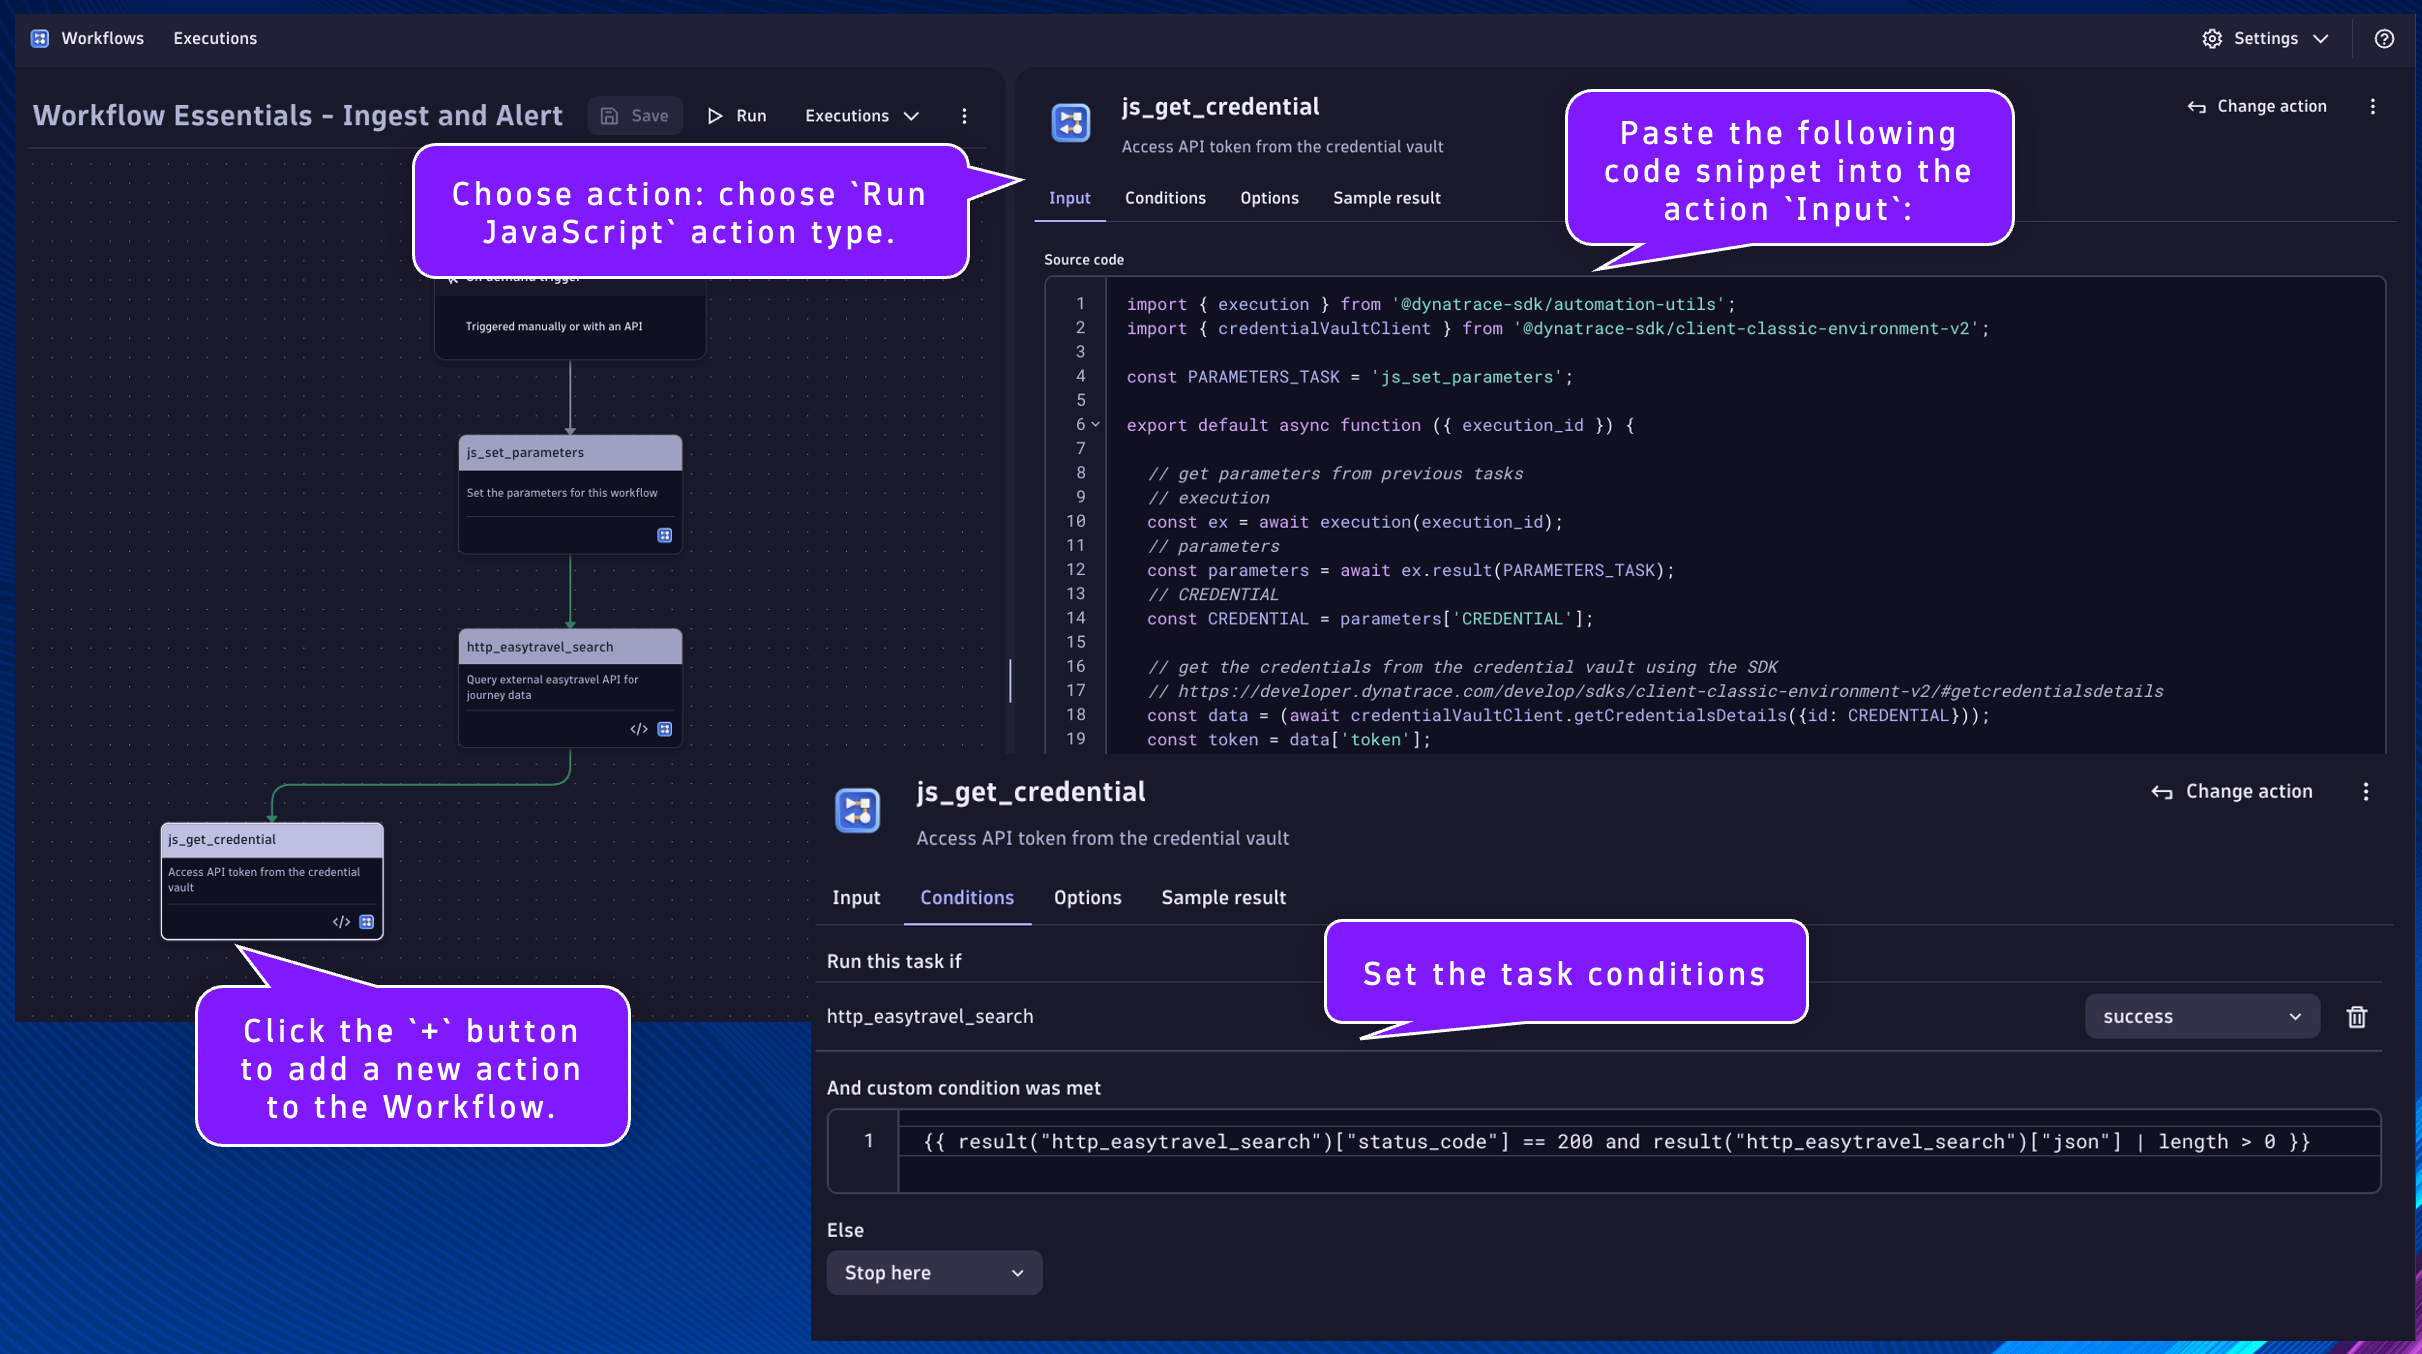
Task: Select the js_set_parameters task node
Action: click(x=570, y=494)
